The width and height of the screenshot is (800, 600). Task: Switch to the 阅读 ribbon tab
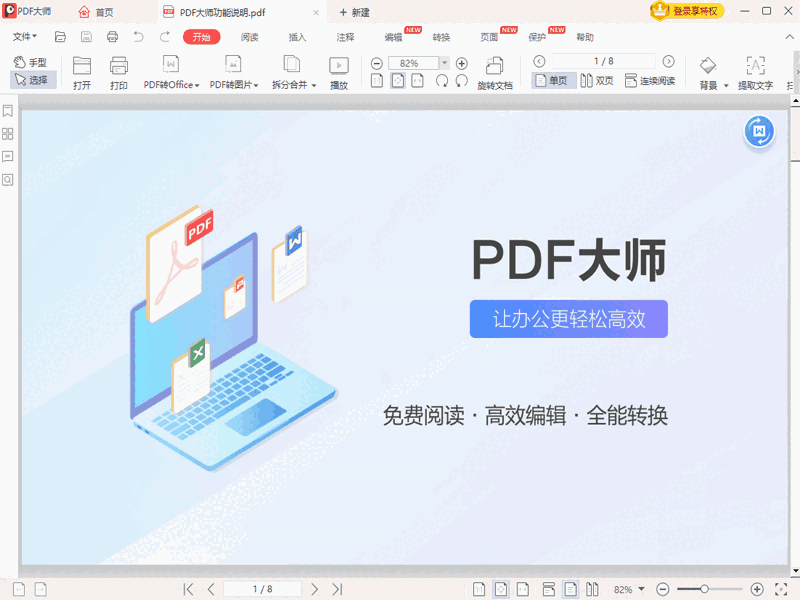point(249,37)
